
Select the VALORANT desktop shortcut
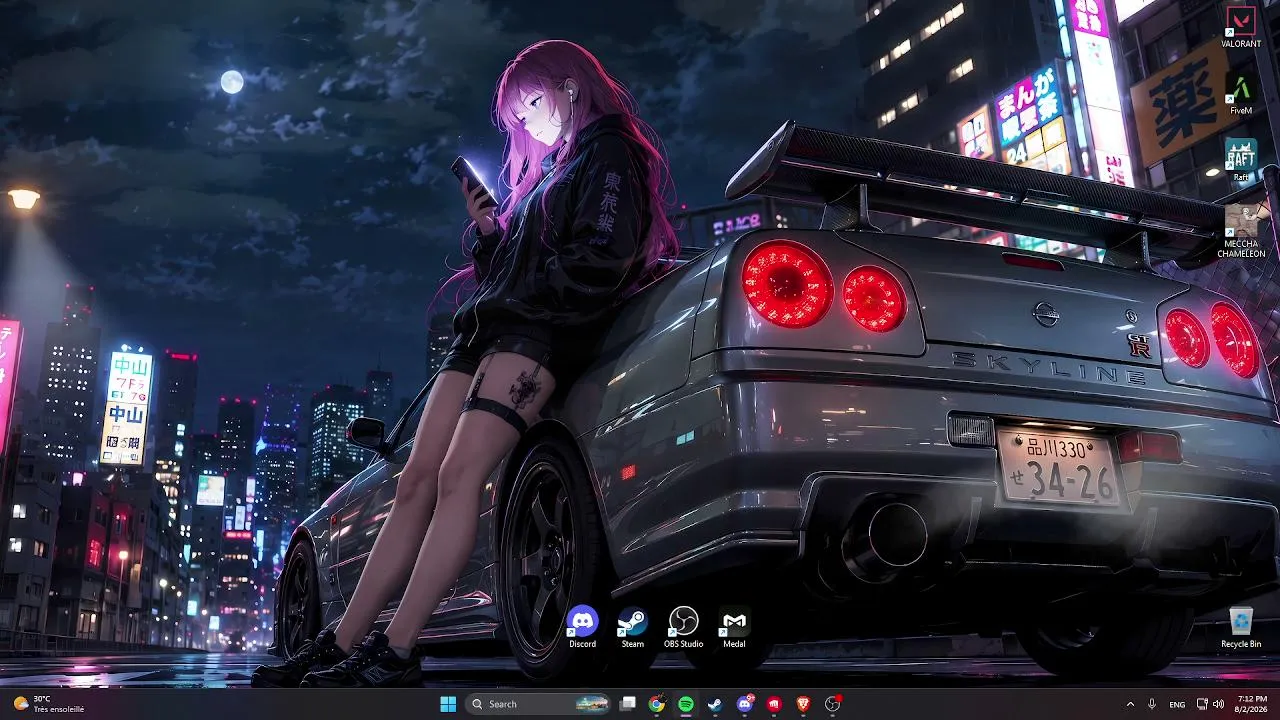[1241, 27]
